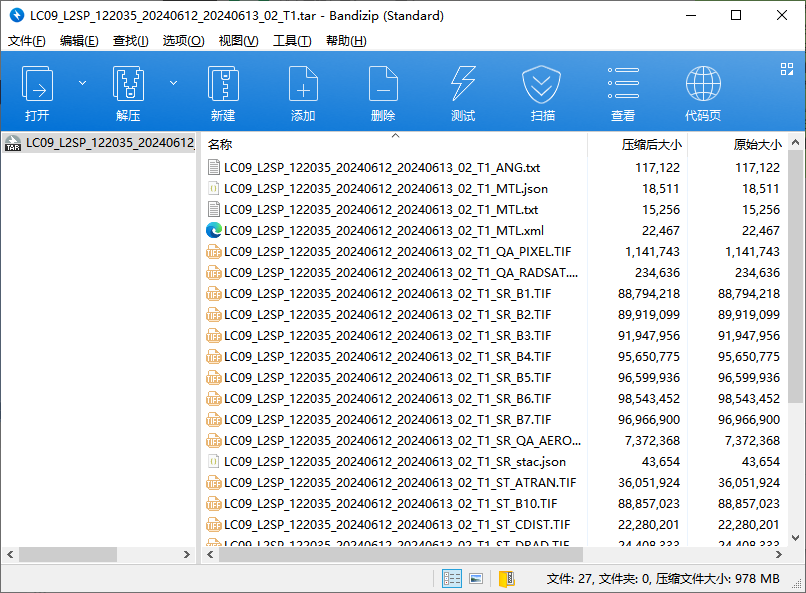Click file list vertical scrollbar up arrow

click(x=795, y=142)
